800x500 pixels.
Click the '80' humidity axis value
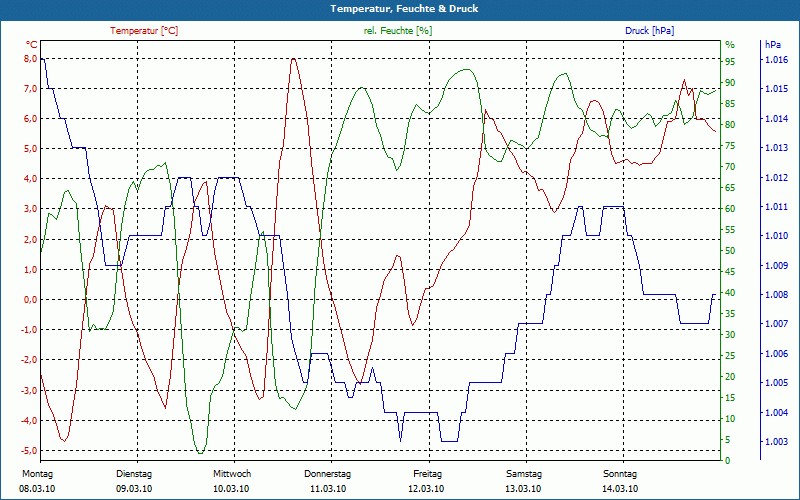tap(730, 124)
